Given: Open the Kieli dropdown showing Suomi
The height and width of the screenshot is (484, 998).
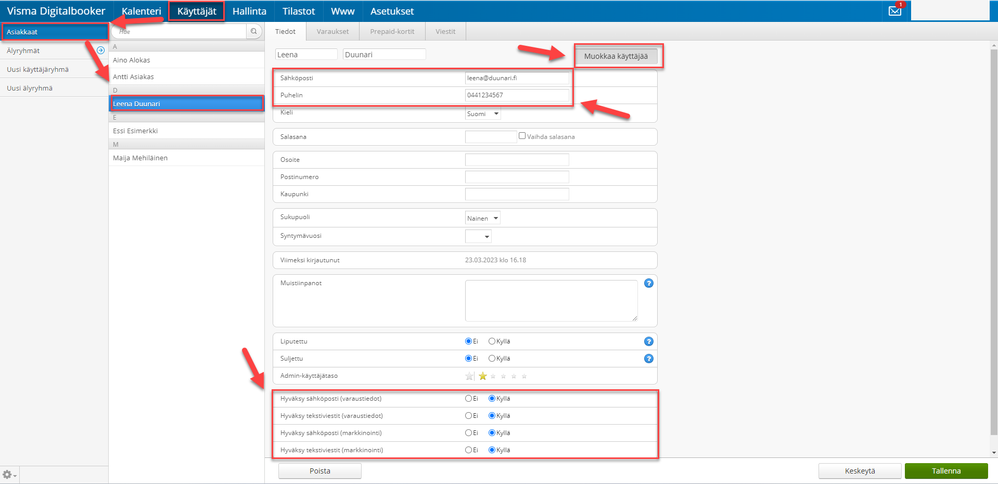Looking at the screenshot, I should click(x=483, y=113).
